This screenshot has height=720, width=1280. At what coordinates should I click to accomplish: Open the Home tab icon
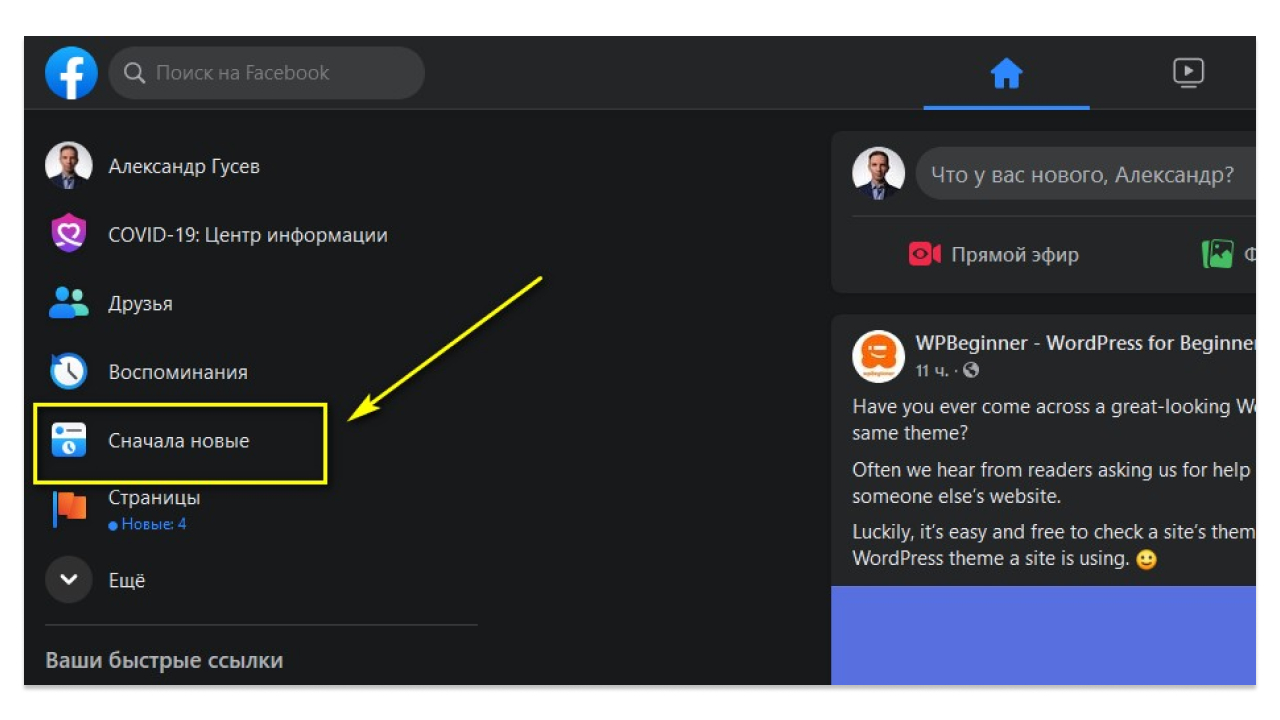click(1006, 73)
